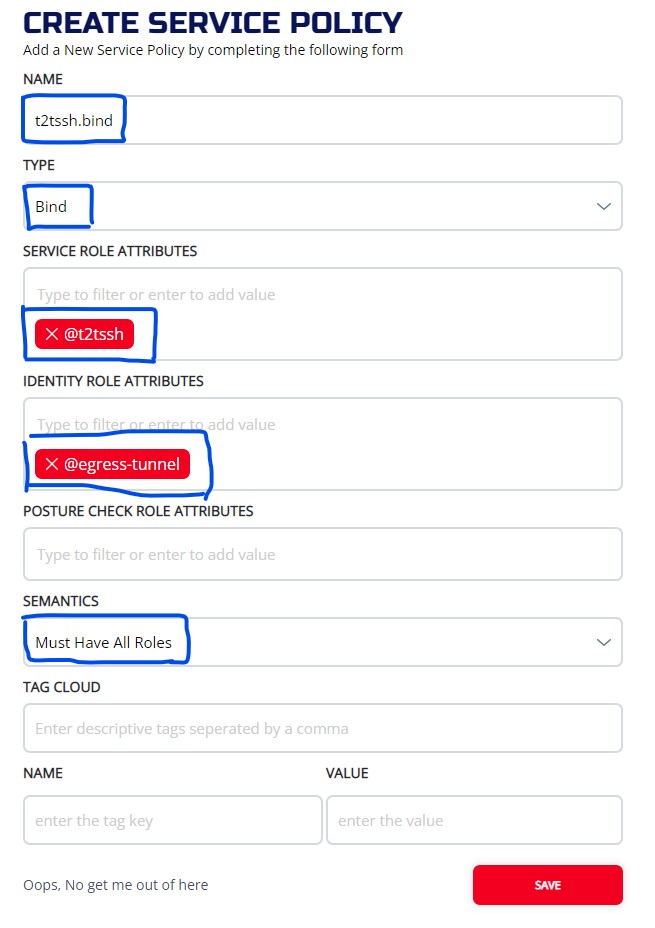This screenshot has height=928, width=655.
Task: Click the 'enter the value' field
Action: (474, 821)
